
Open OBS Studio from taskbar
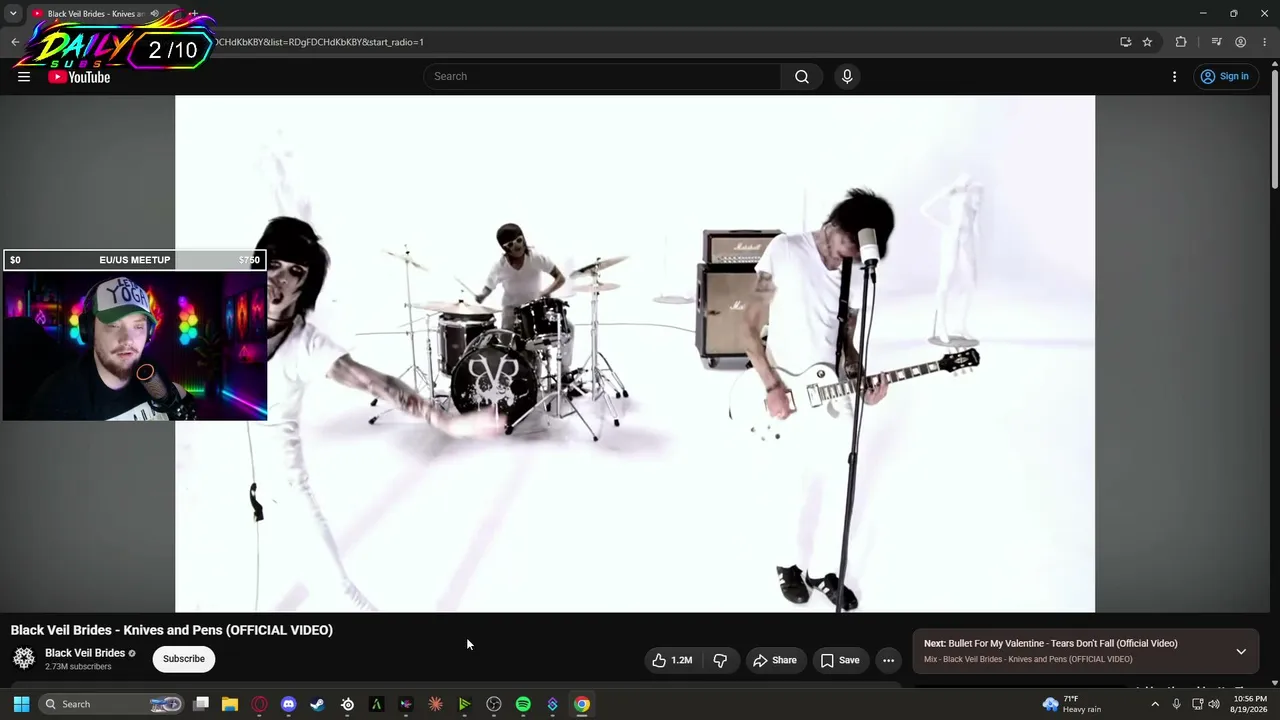coord(494,704)
